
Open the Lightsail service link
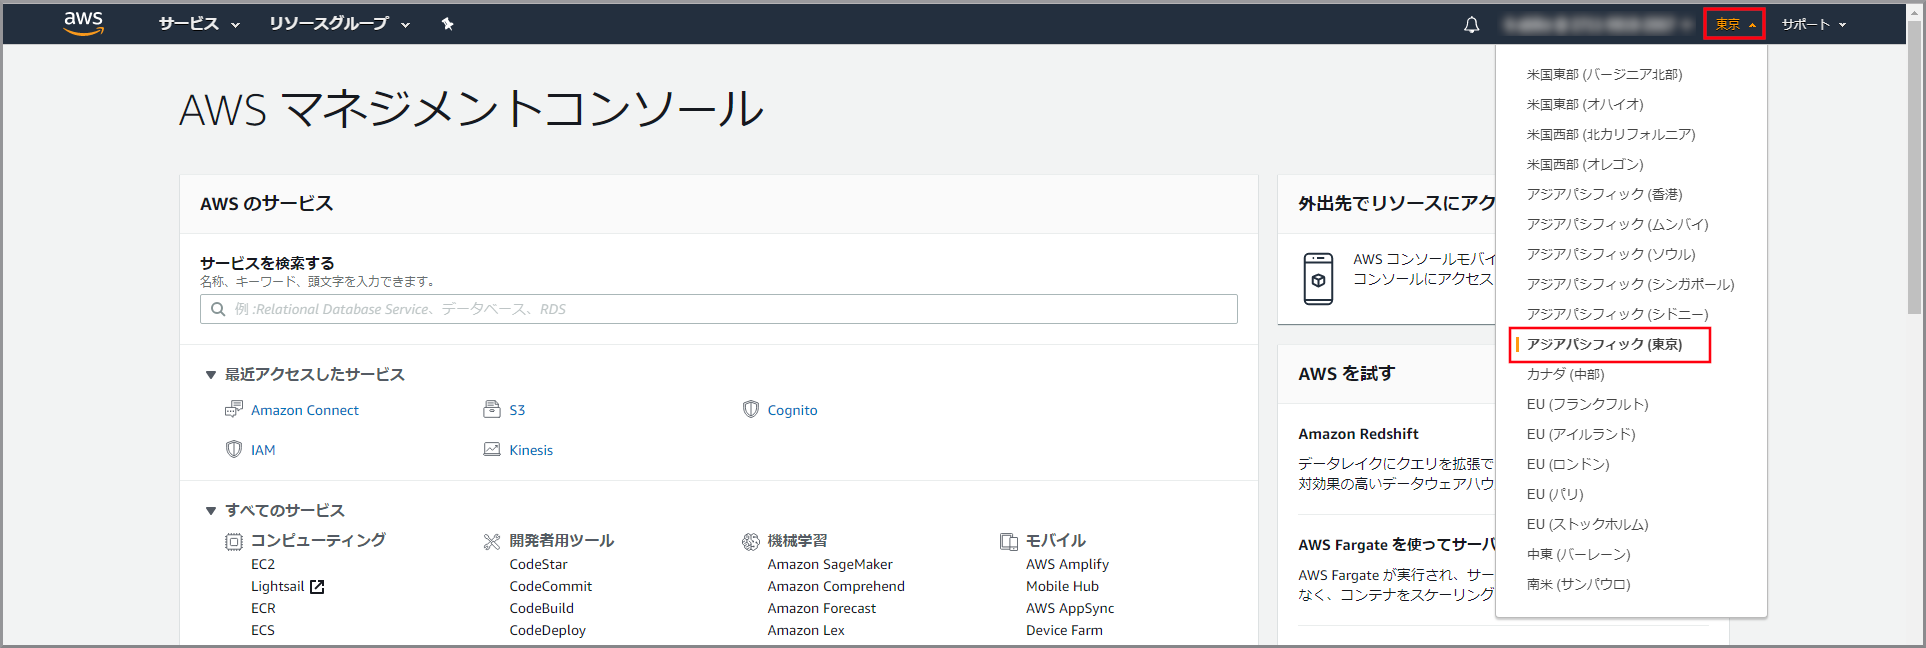point(277,586)
